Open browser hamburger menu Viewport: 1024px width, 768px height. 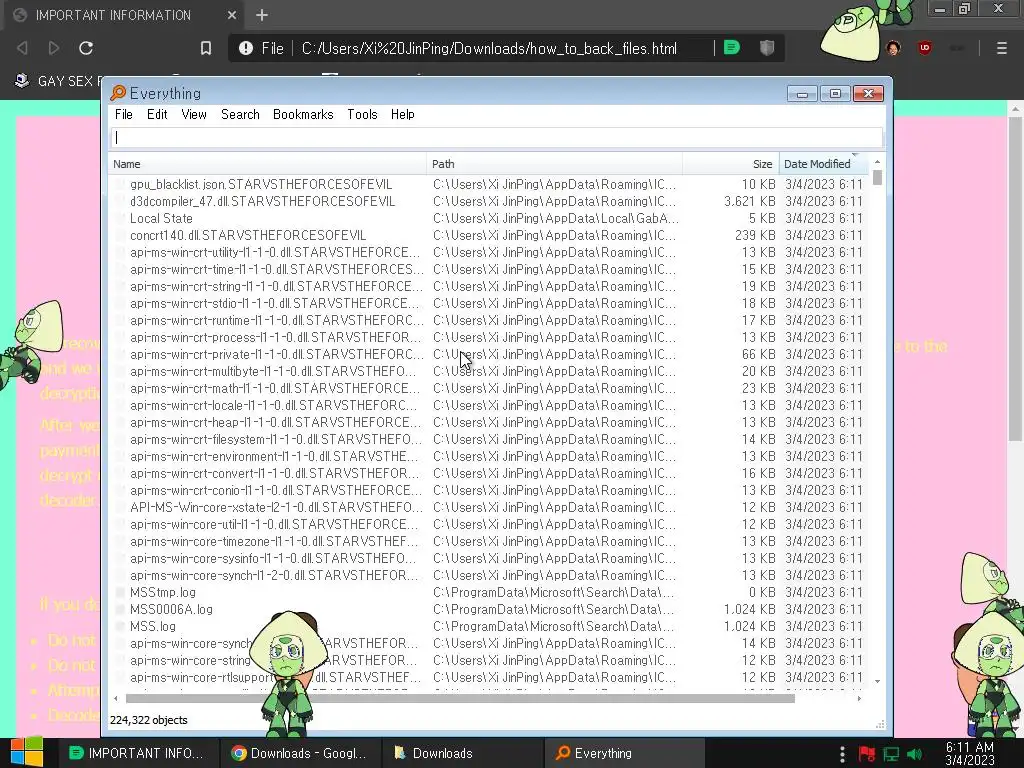(1001, 48)
